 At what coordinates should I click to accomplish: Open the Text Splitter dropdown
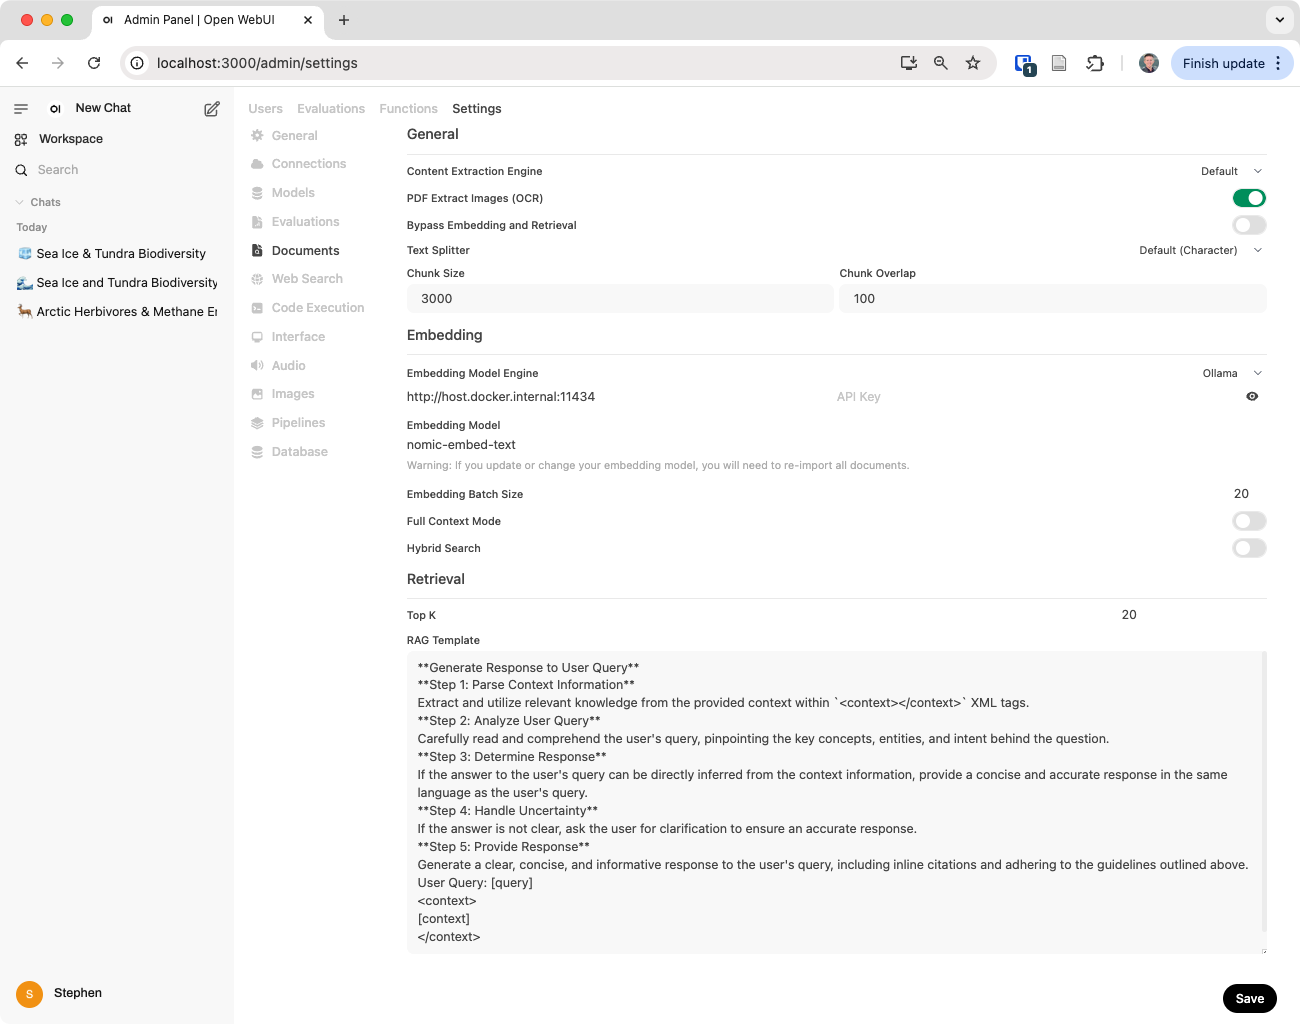click(x=1200, y=250)
